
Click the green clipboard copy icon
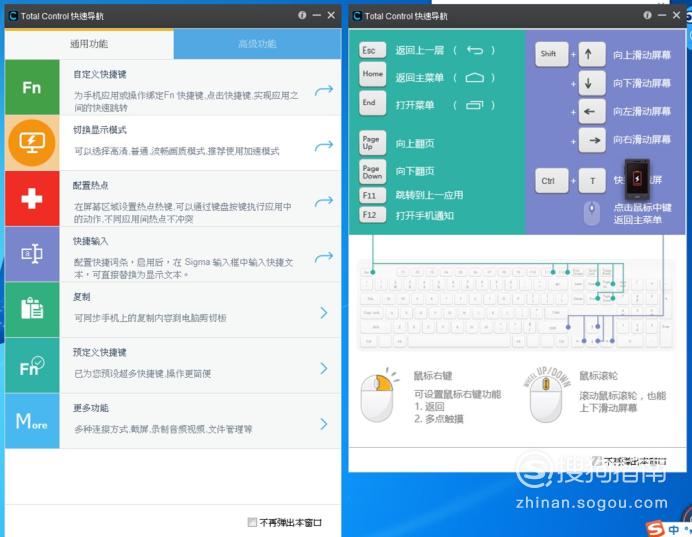click(32, 310)
